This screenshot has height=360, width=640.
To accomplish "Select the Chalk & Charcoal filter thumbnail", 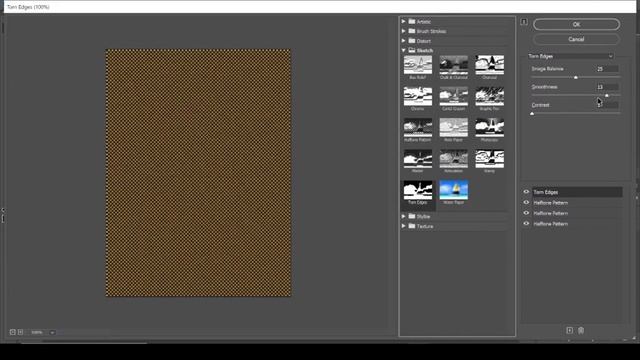I will click(x=453, y=65).
